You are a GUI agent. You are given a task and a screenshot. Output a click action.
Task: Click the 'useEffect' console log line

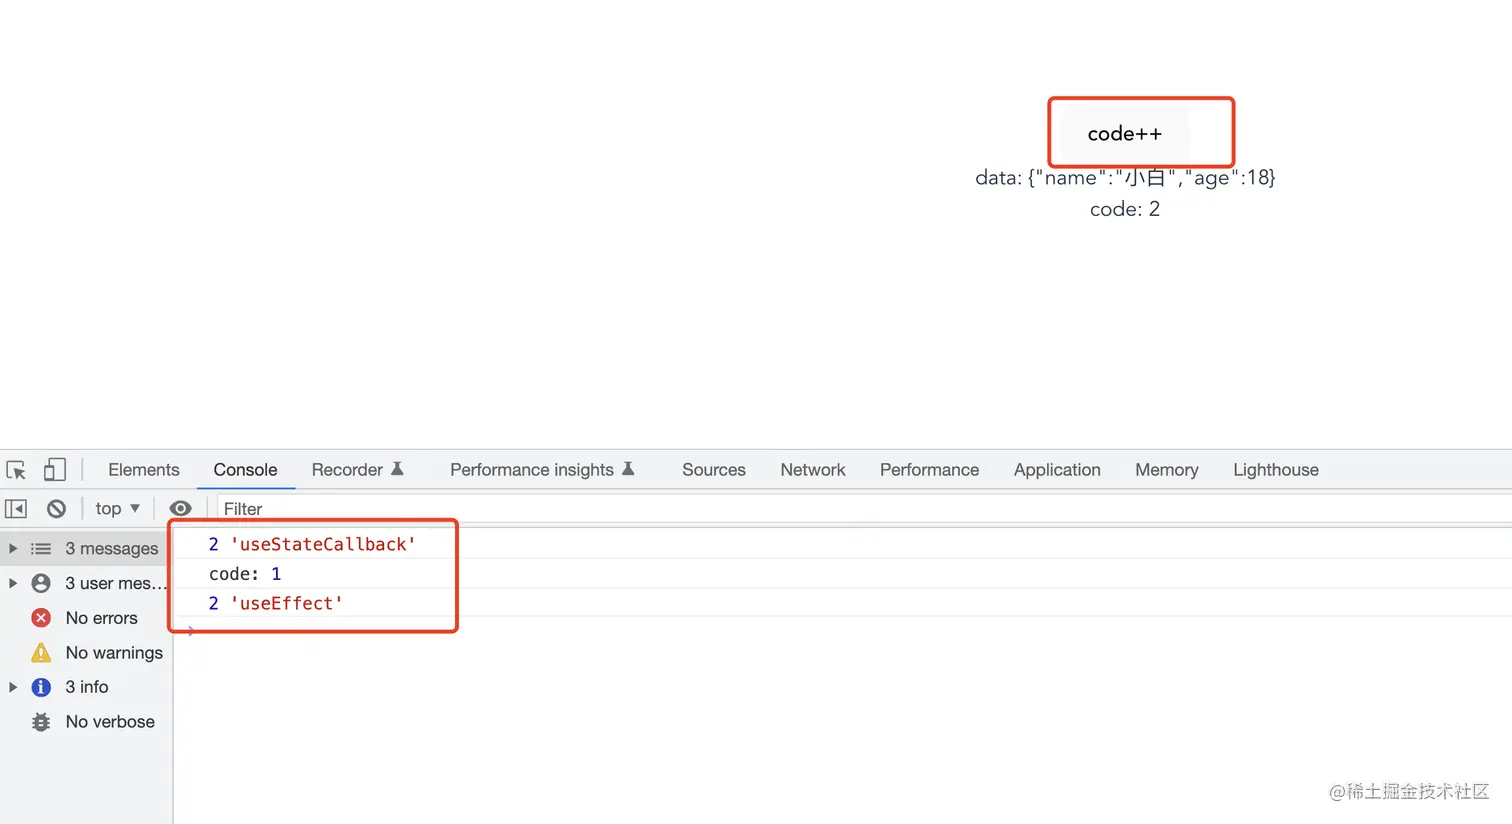(x=843, y=603)
